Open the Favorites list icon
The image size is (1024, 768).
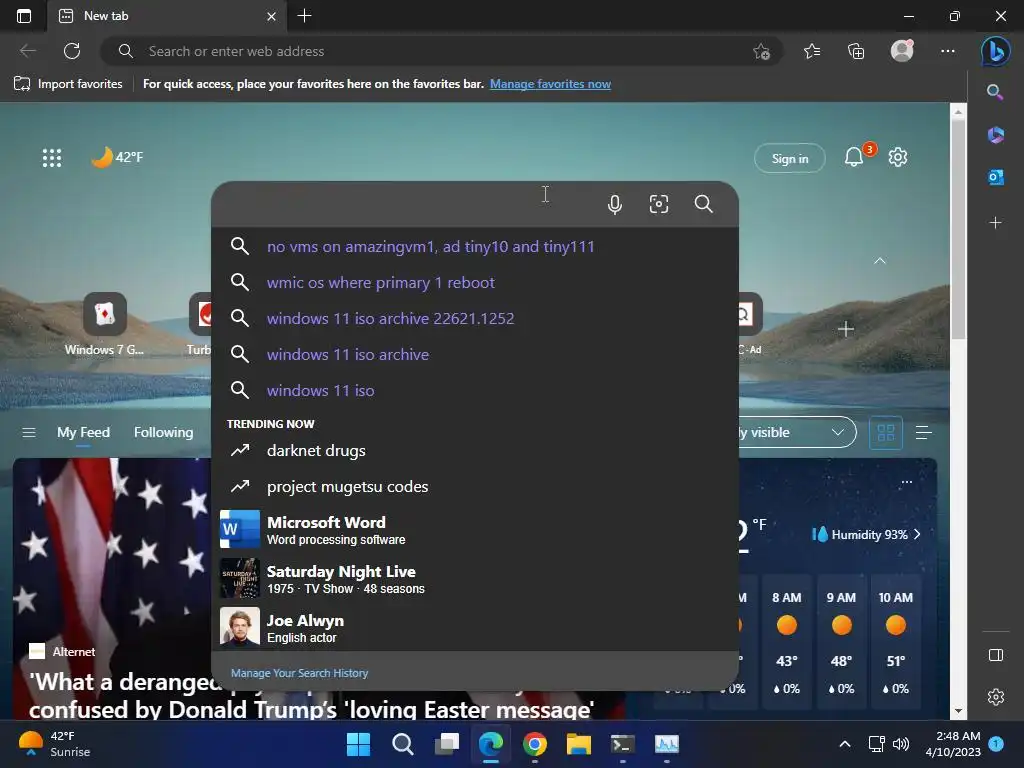pyautogui.click(x=812, y=51)
